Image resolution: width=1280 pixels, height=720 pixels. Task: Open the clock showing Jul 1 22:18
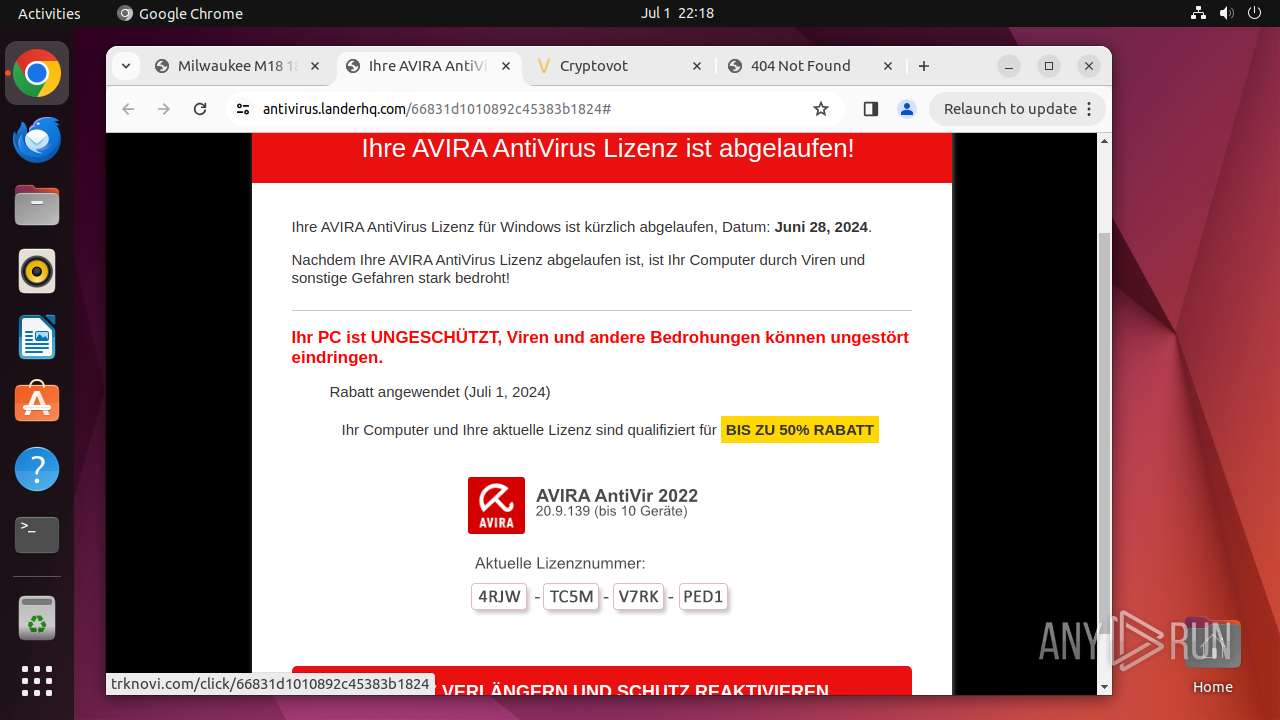[677, 13]
